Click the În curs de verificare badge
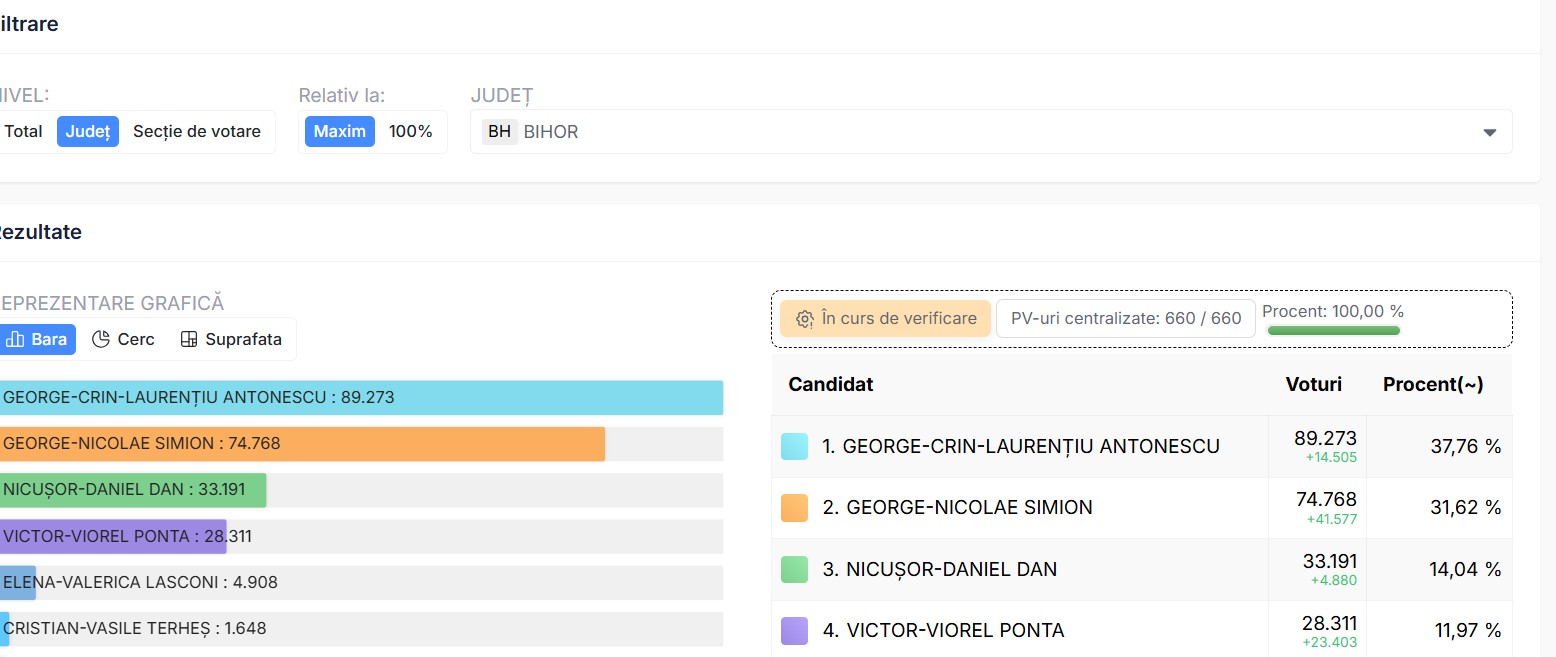Image resolution: width=1556 pixels, height=657 pixels. (885, 319)
